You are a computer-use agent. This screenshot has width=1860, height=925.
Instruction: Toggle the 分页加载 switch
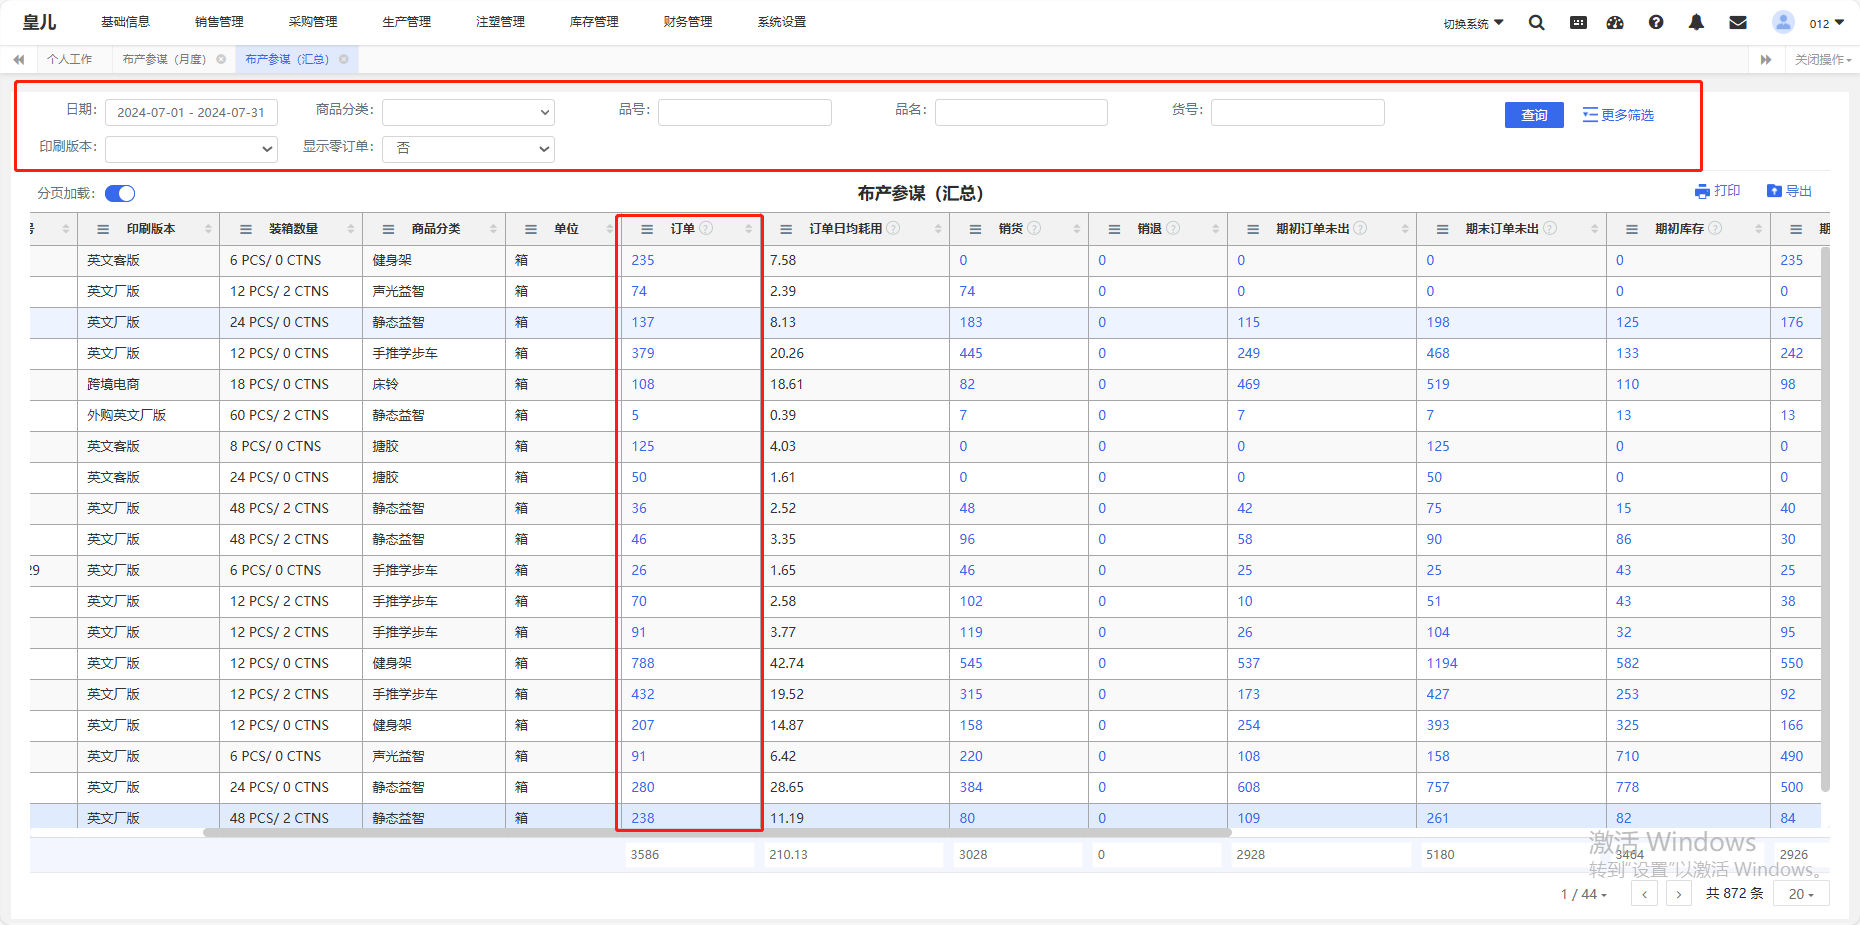click(x=120, y=193)
